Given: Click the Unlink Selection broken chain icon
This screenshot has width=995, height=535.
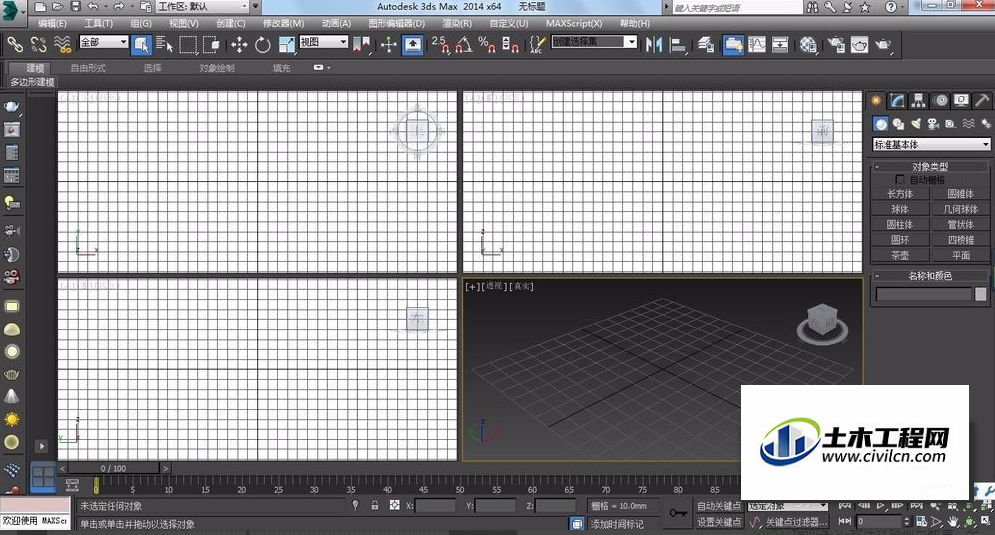Looking at the screenshot, I should point(38,44).
